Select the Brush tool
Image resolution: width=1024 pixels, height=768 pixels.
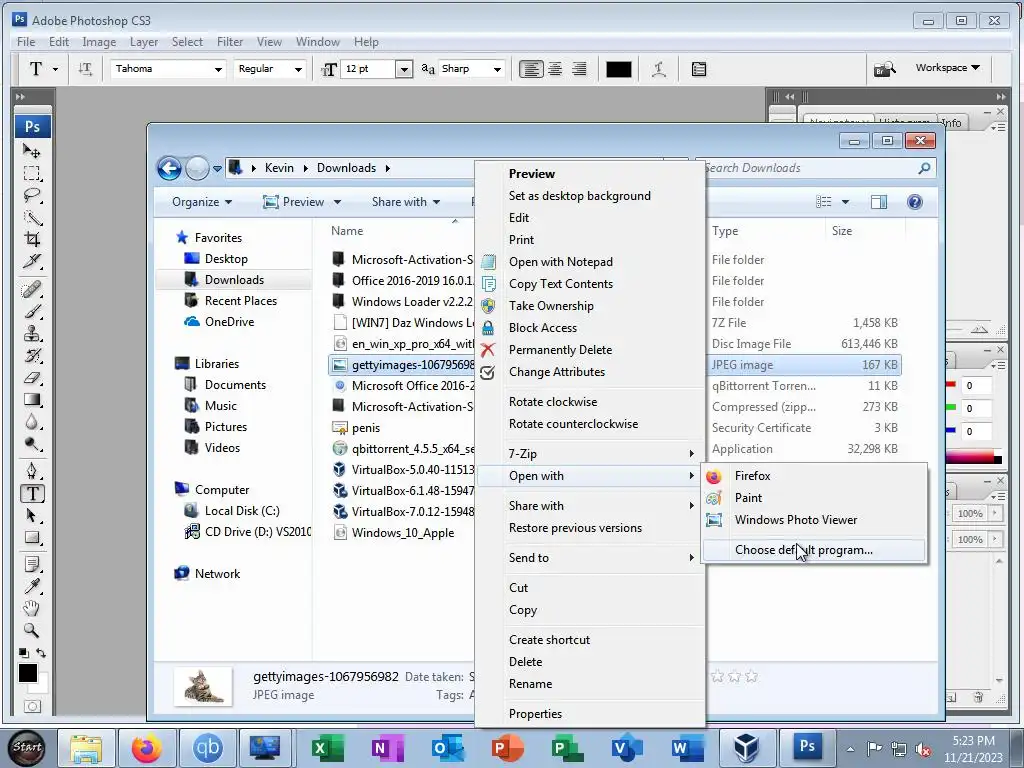pyautogui.click(x=32, y=311)
